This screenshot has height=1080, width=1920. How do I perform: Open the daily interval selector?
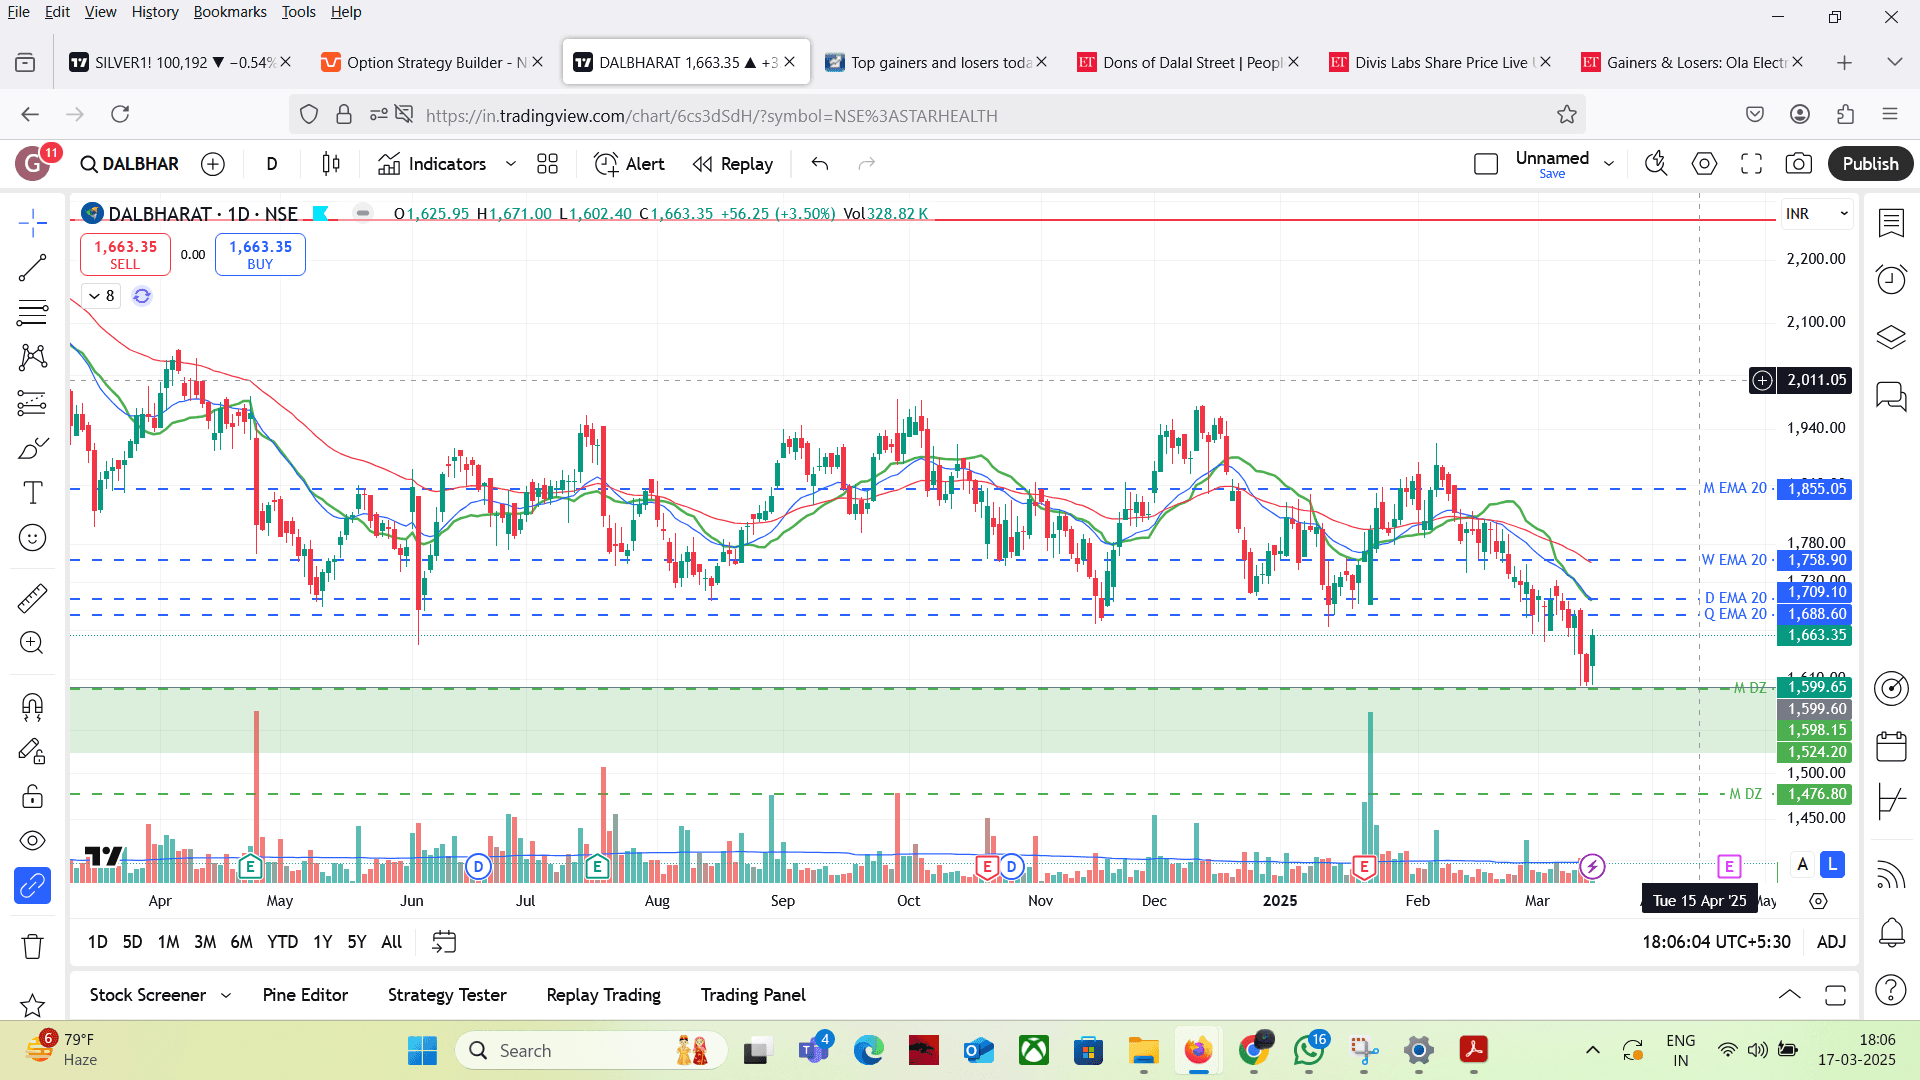[272, 164]
